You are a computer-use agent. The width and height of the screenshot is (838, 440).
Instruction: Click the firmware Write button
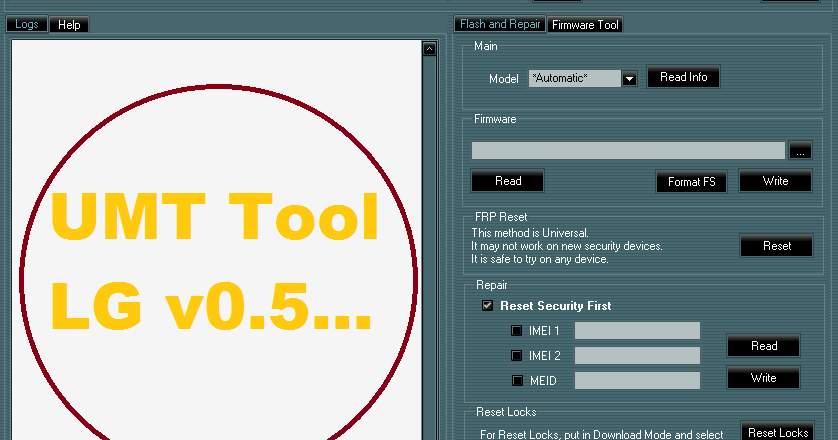coord(775,181)
